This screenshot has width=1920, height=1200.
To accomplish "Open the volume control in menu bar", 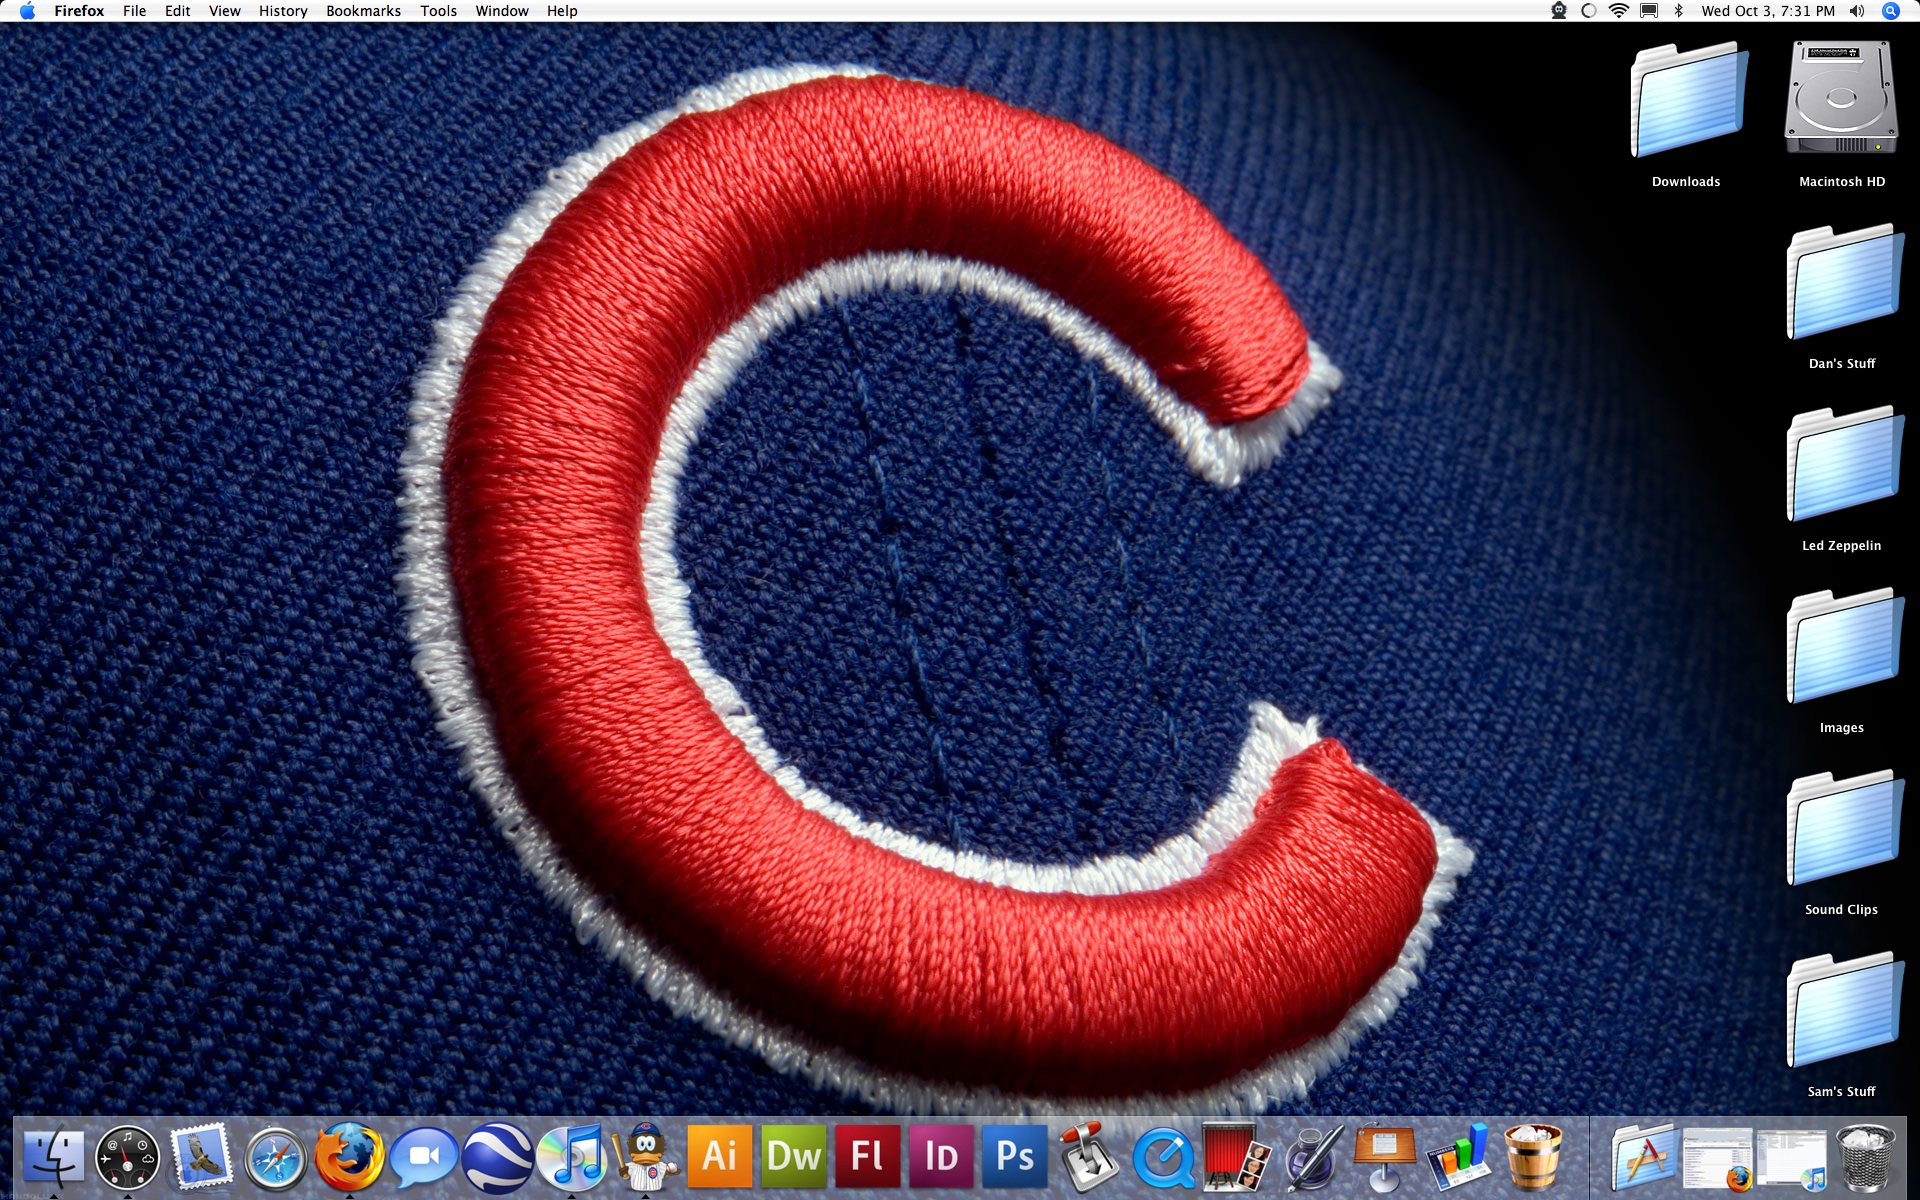I will click(x=1857, y=11).
